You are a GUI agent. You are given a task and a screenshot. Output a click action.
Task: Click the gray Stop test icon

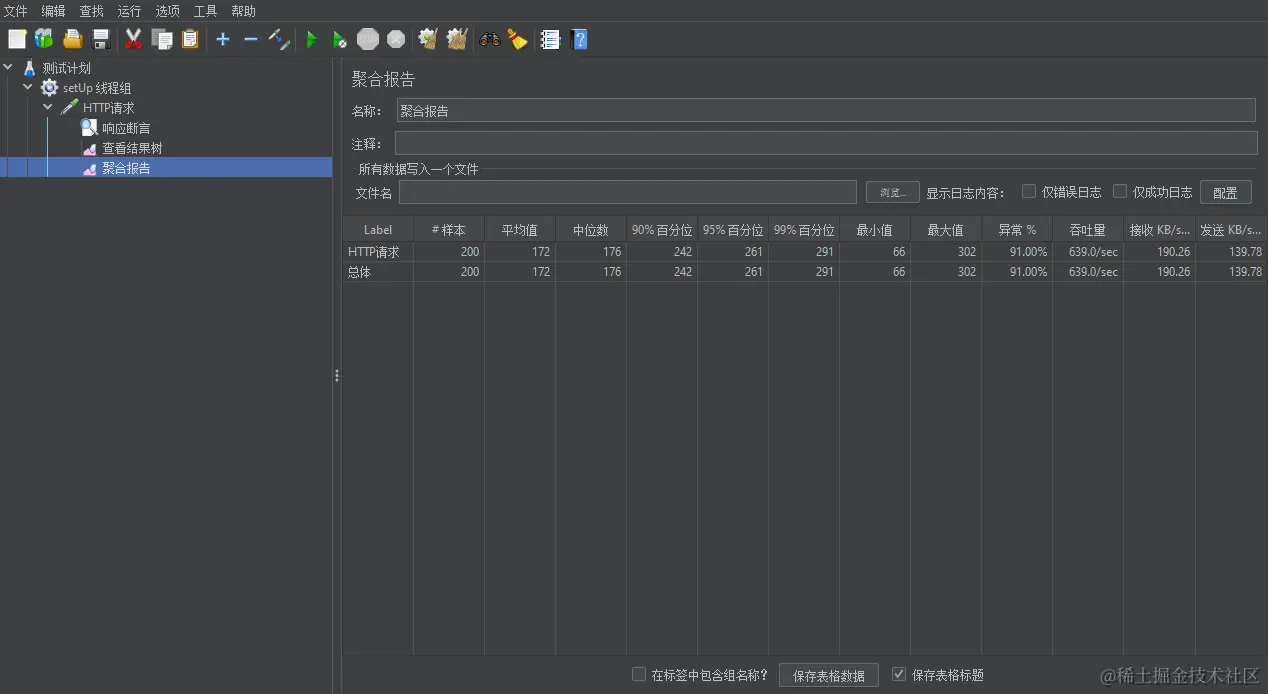368,39
